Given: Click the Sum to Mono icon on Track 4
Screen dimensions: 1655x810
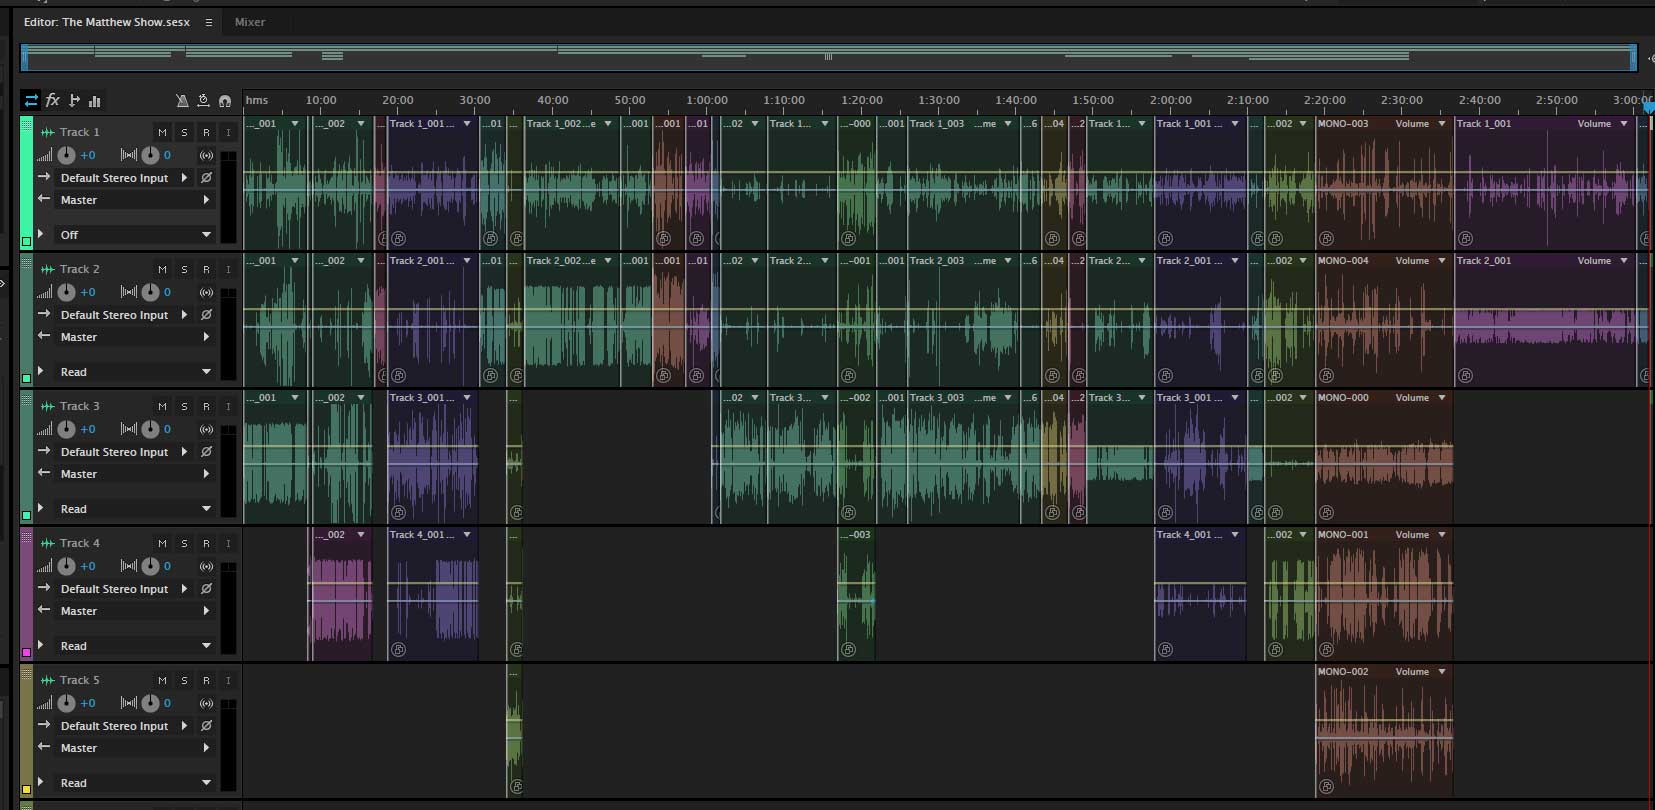Looking at the screenshot, I should pyautogui.click(x=206, y=566).
